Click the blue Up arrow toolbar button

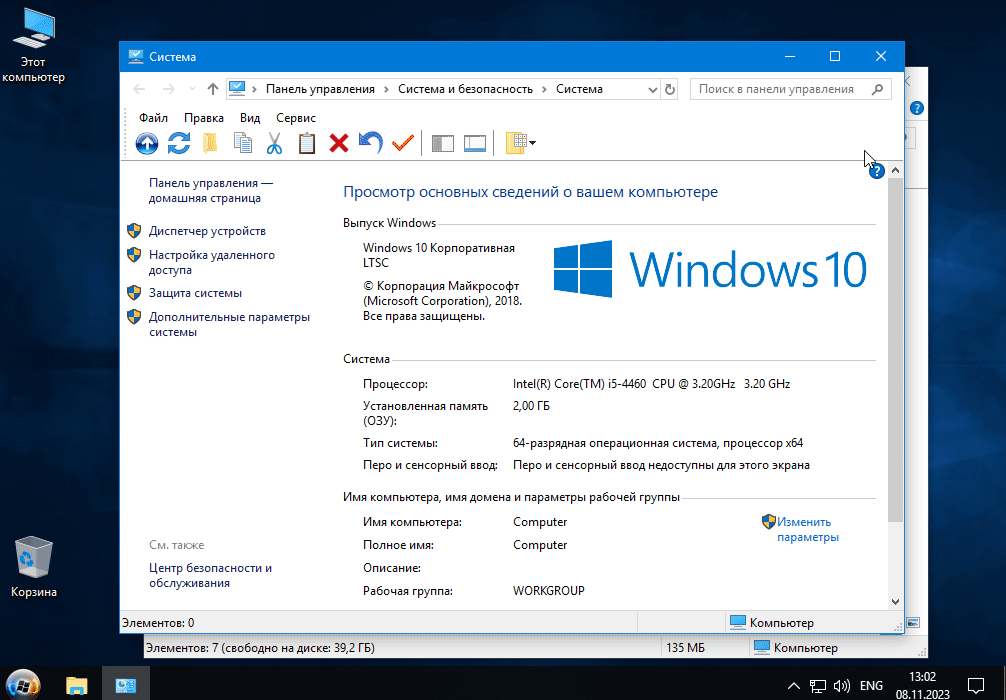click(147, 142)
